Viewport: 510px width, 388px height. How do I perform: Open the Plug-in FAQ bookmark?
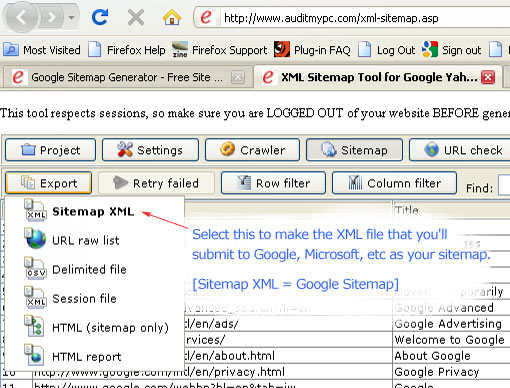(312, 50)
